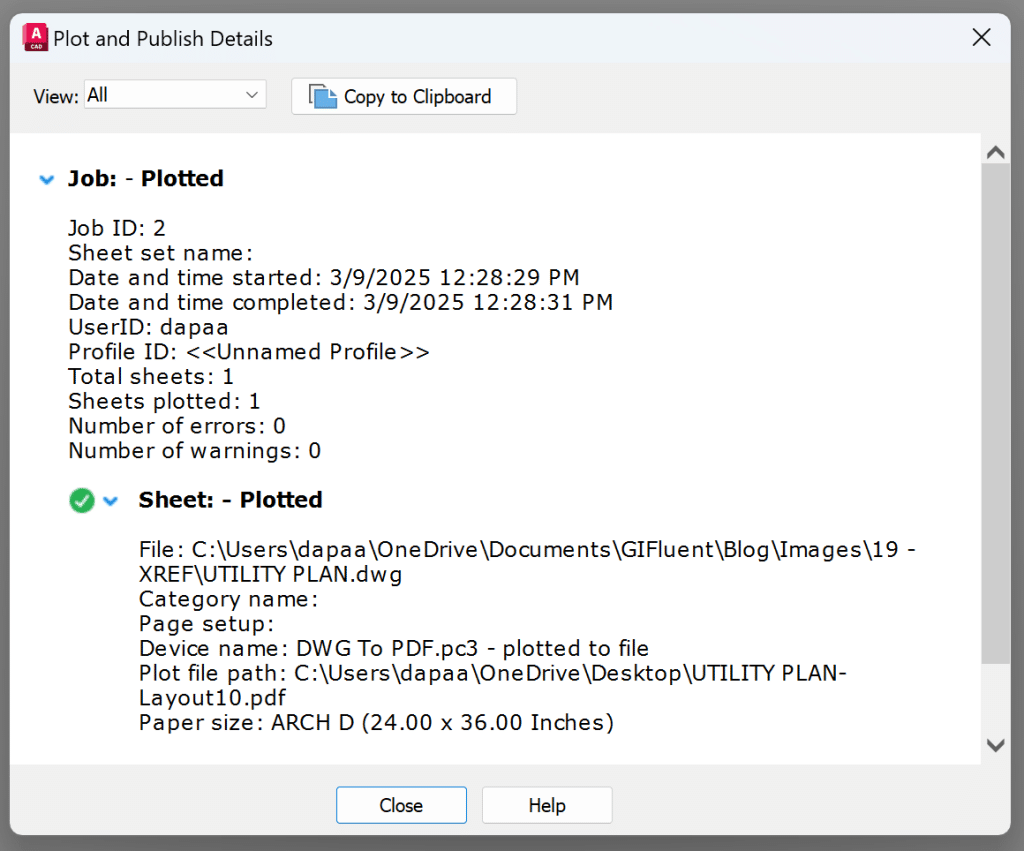
Task: Copy plot details to clipboard
Action: tap(404, 96)
